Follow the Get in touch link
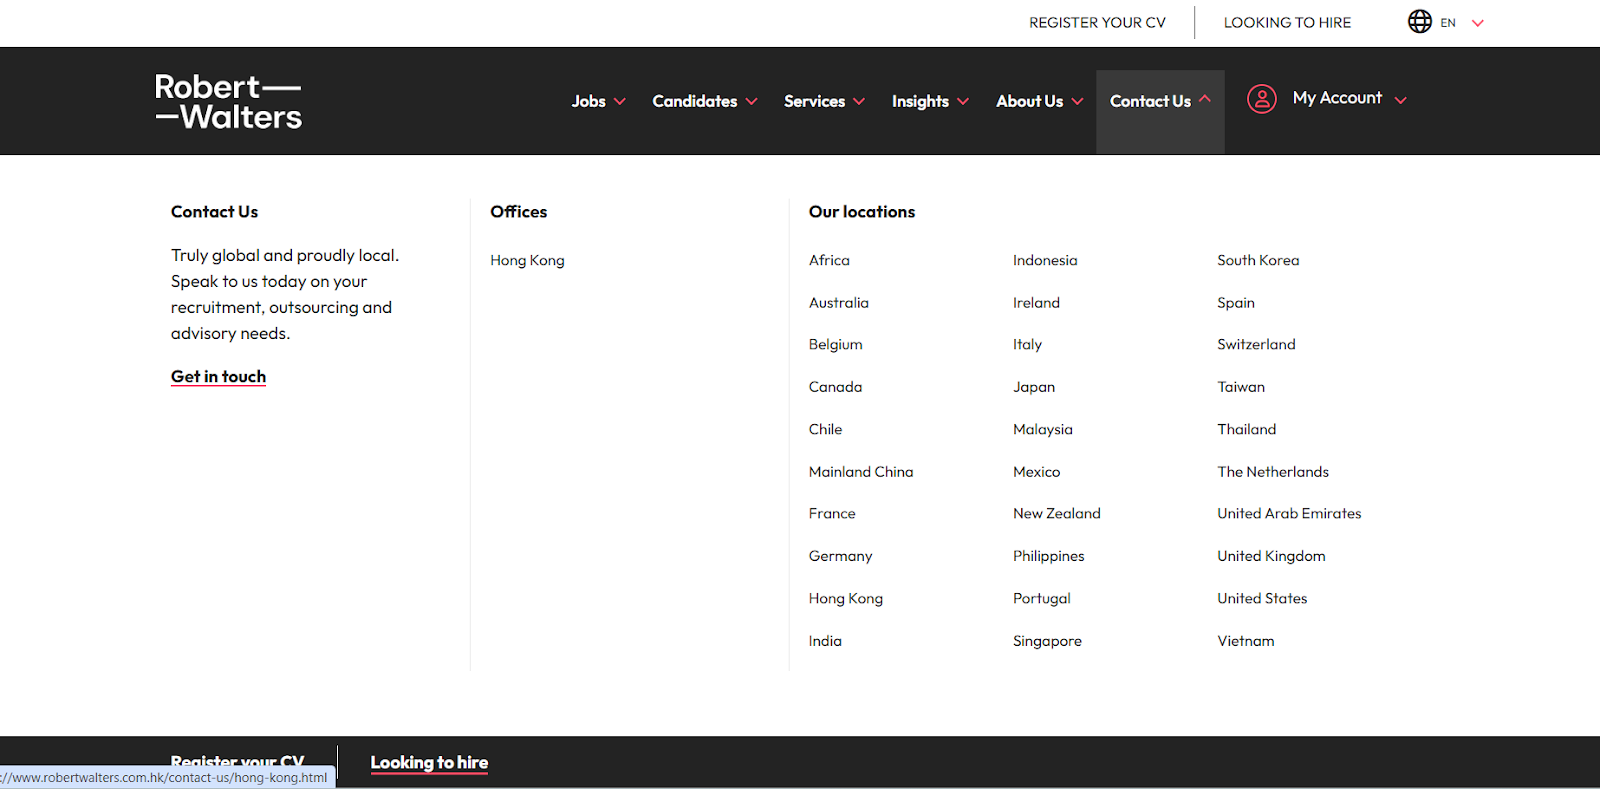Screen dimensions: 1600x789 pos(218,377)
